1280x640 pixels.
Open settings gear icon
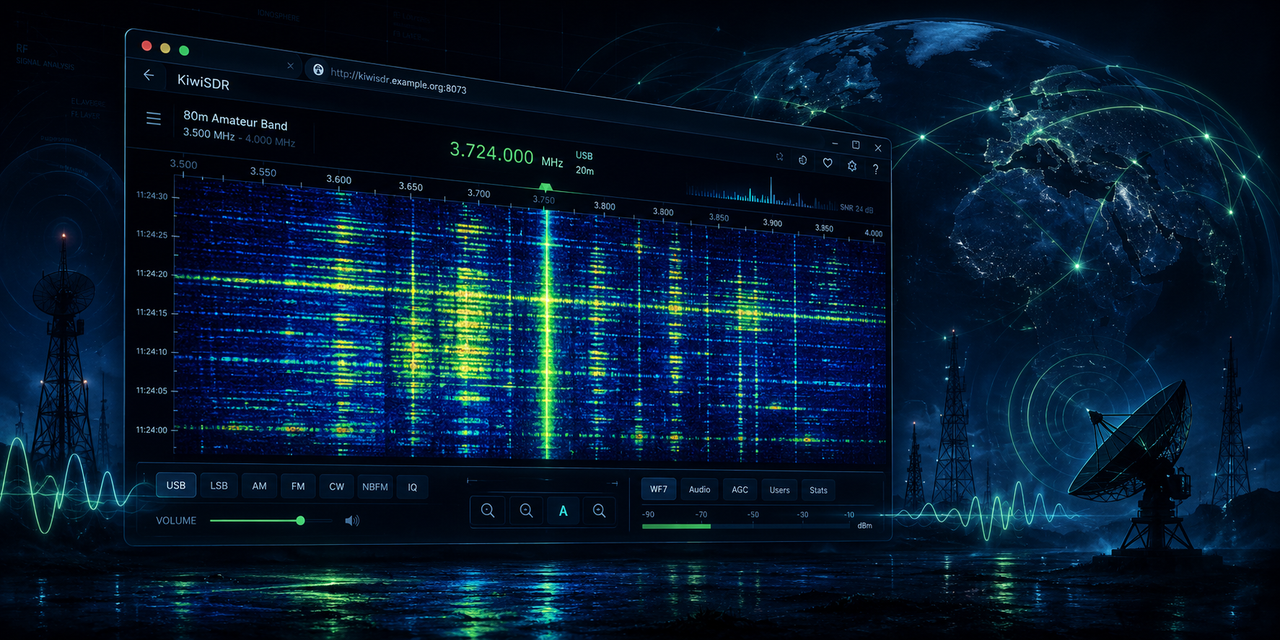(852, 165)
